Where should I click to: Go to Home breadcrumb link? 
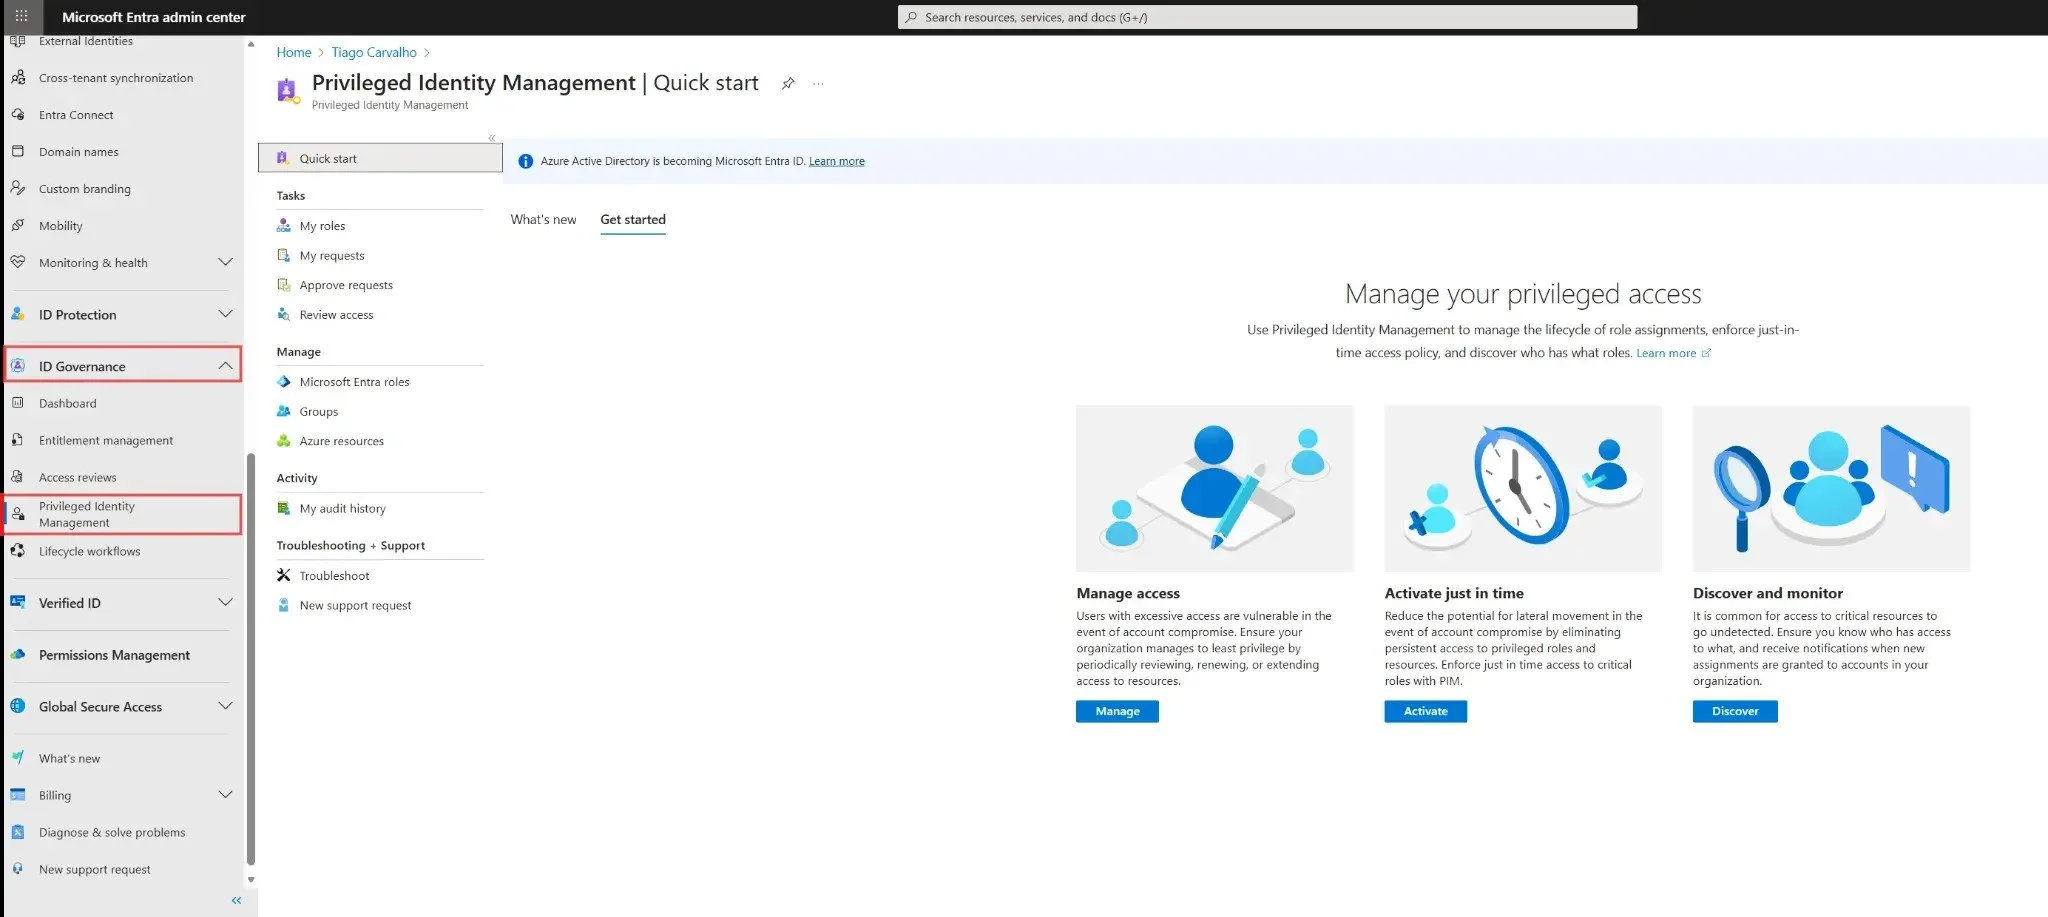(x=294, y=52)
